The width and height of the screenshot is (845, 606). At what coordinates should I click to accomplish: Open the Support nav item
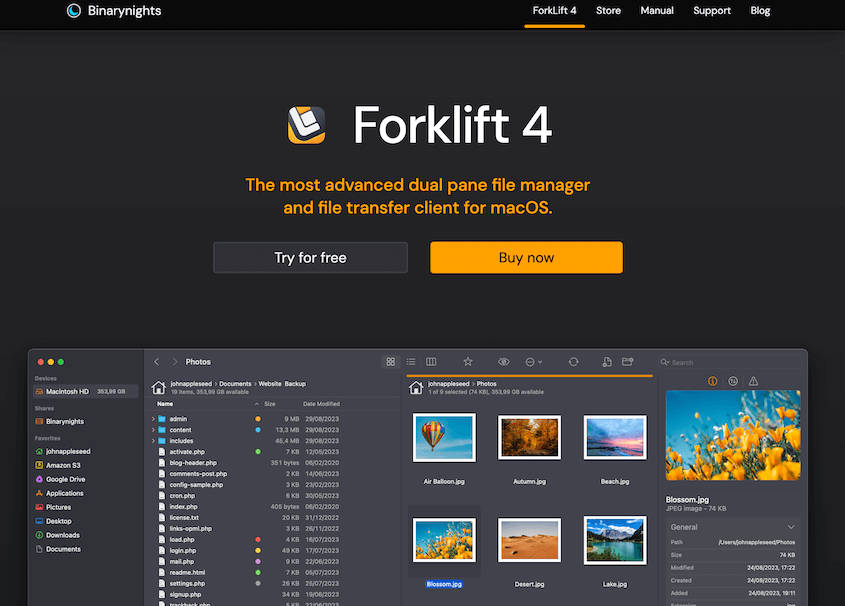pos(711,11)
